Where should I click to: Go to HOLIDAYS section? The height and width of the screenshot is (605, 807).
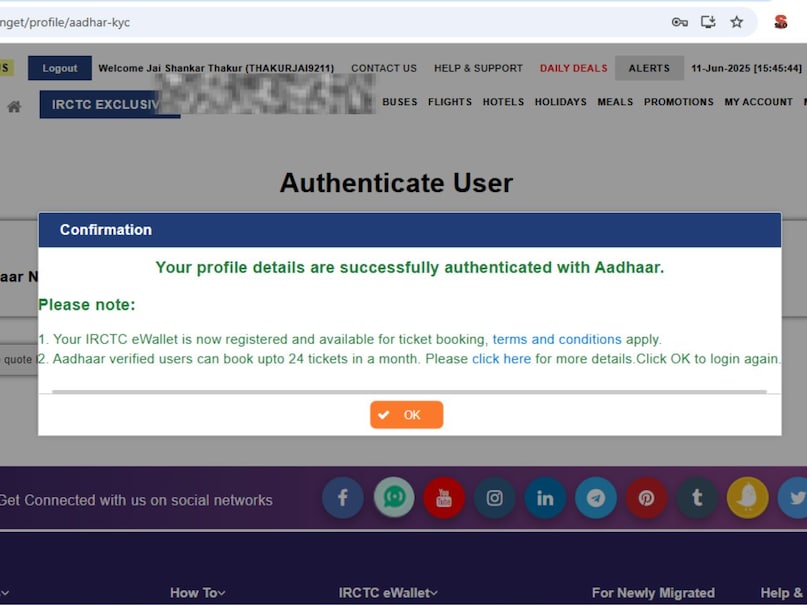(x=560, y=102)
